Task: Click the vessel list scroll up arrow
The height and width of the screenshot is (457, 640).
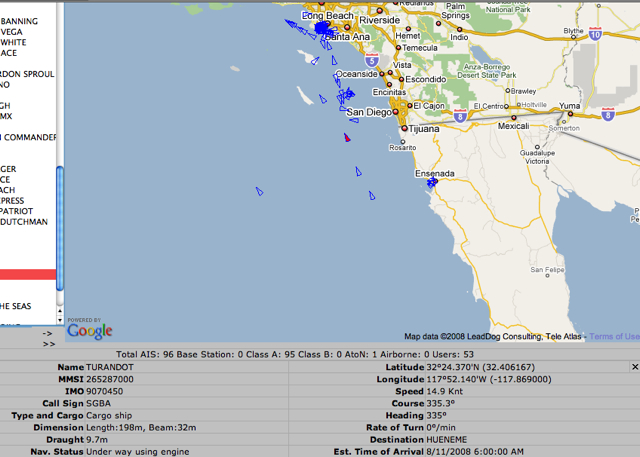Action: click(x=60, y=311)
